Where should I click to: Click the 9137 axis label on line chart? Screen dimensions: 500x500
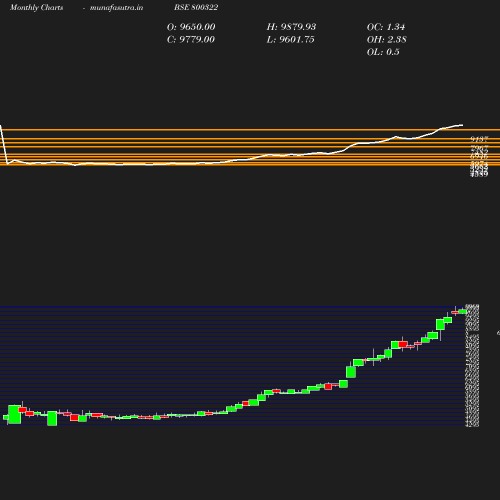pyautogui.click(x=479, y=139)
